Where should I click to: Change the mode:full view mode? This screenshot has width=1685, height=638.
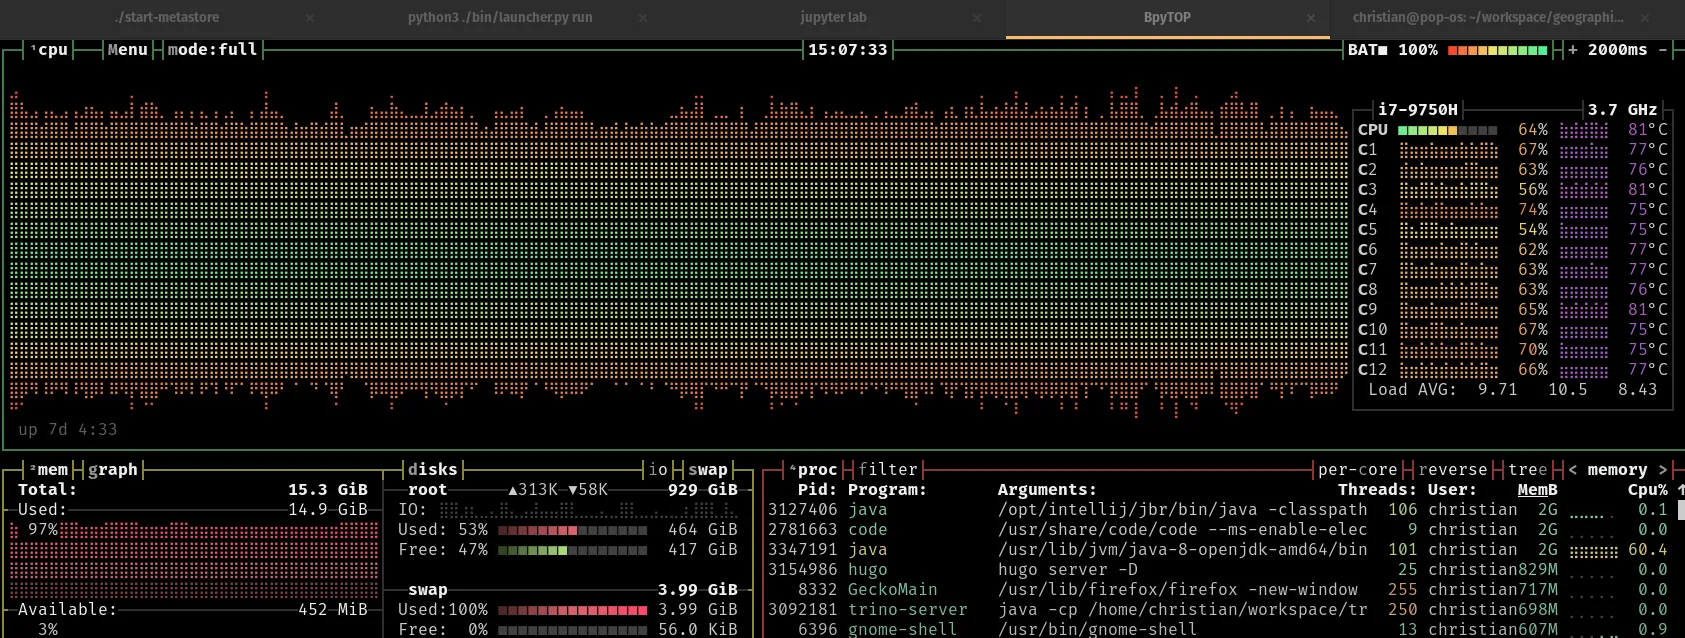pyautogui.click(x=213, y=50)
